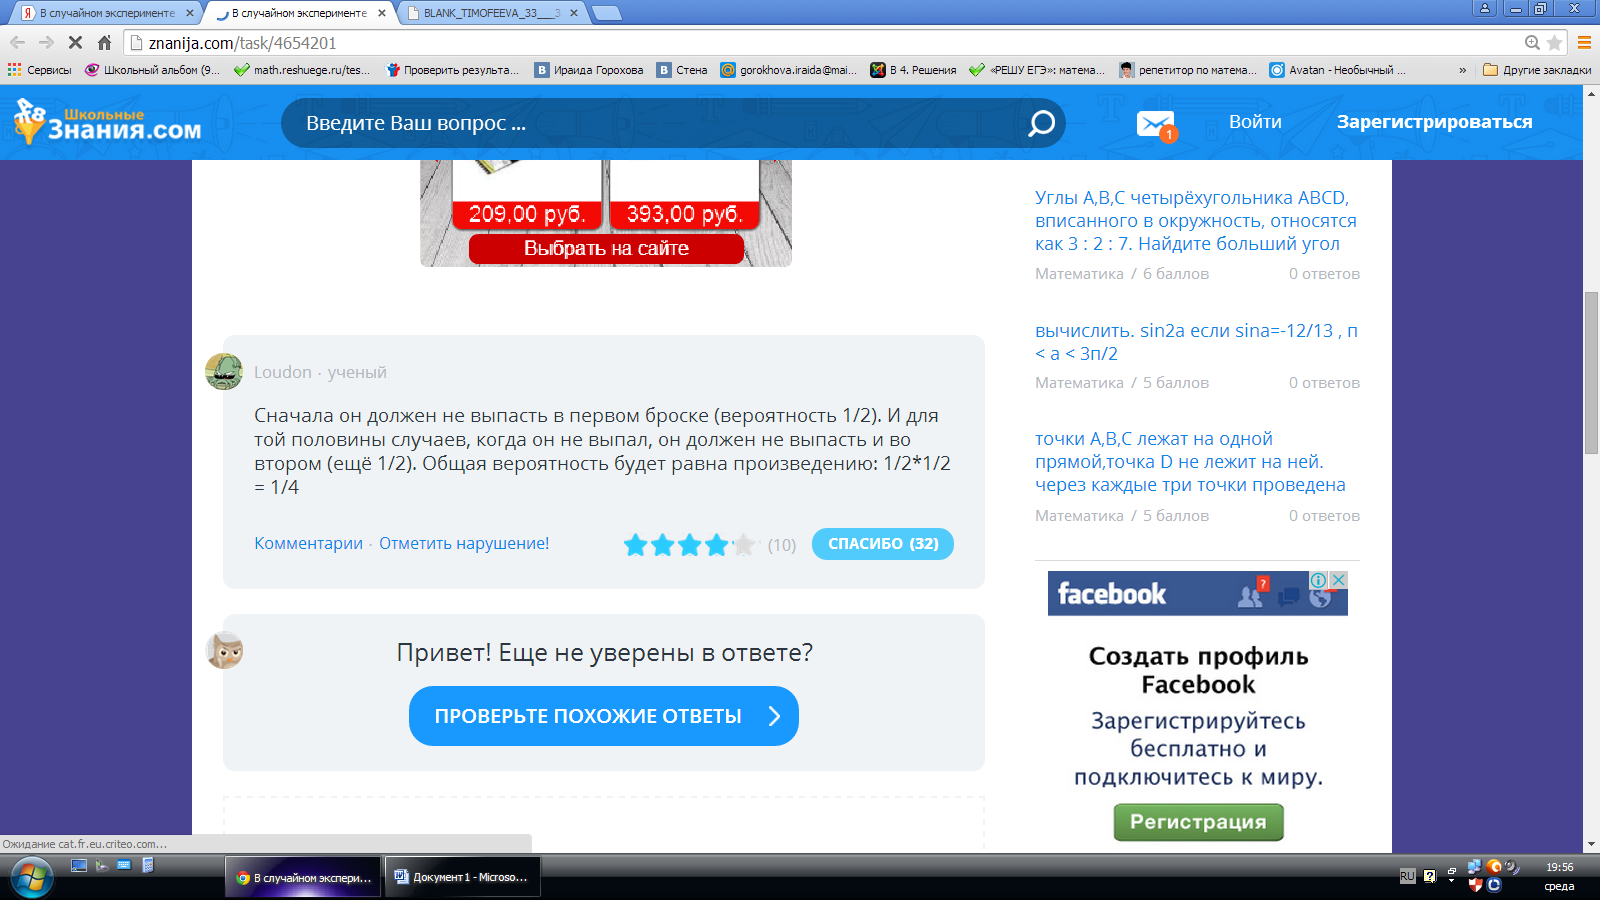Open Loudon's avatar picture
1600x900 pixels.
pyautogui.click(x=224, y=372)
